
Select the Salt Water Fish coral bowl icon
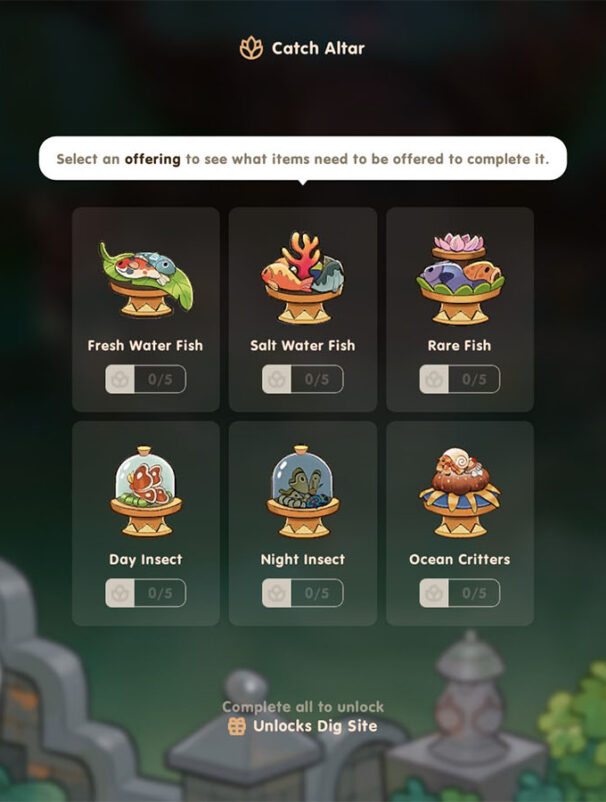(303, 278)
